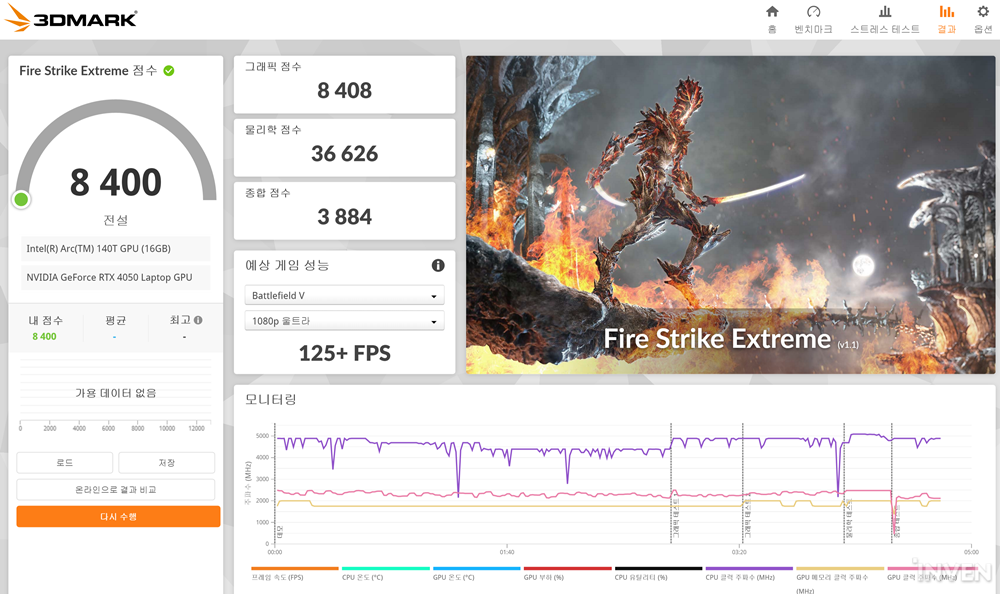Click the 로드 (Load) button

pyautogui.click(x=64, y=463)
